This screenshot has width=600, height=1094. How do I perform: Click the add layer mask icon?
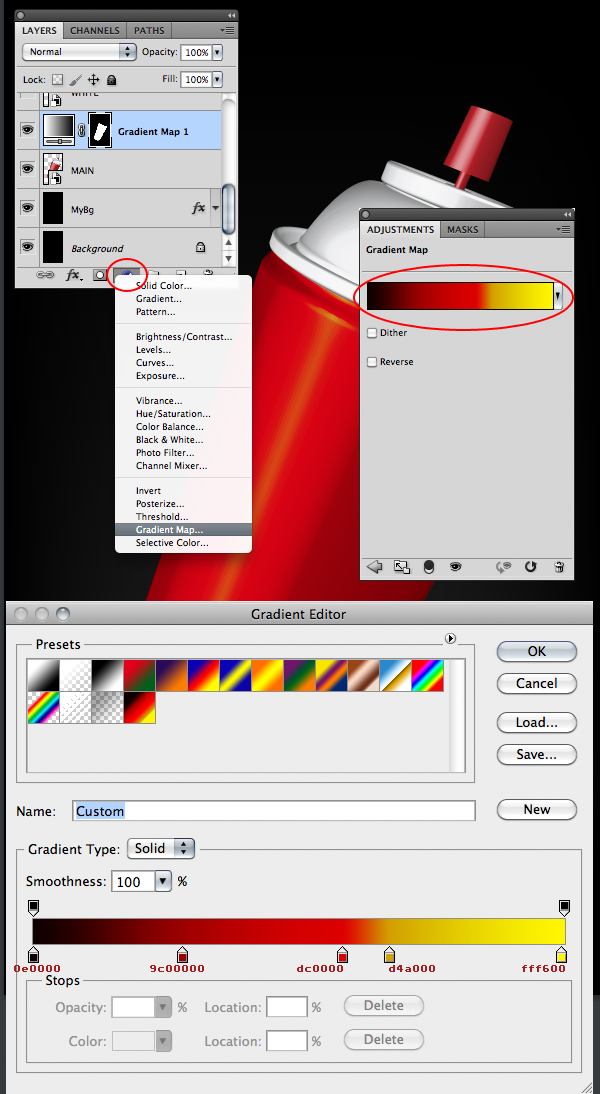(100, 274)
